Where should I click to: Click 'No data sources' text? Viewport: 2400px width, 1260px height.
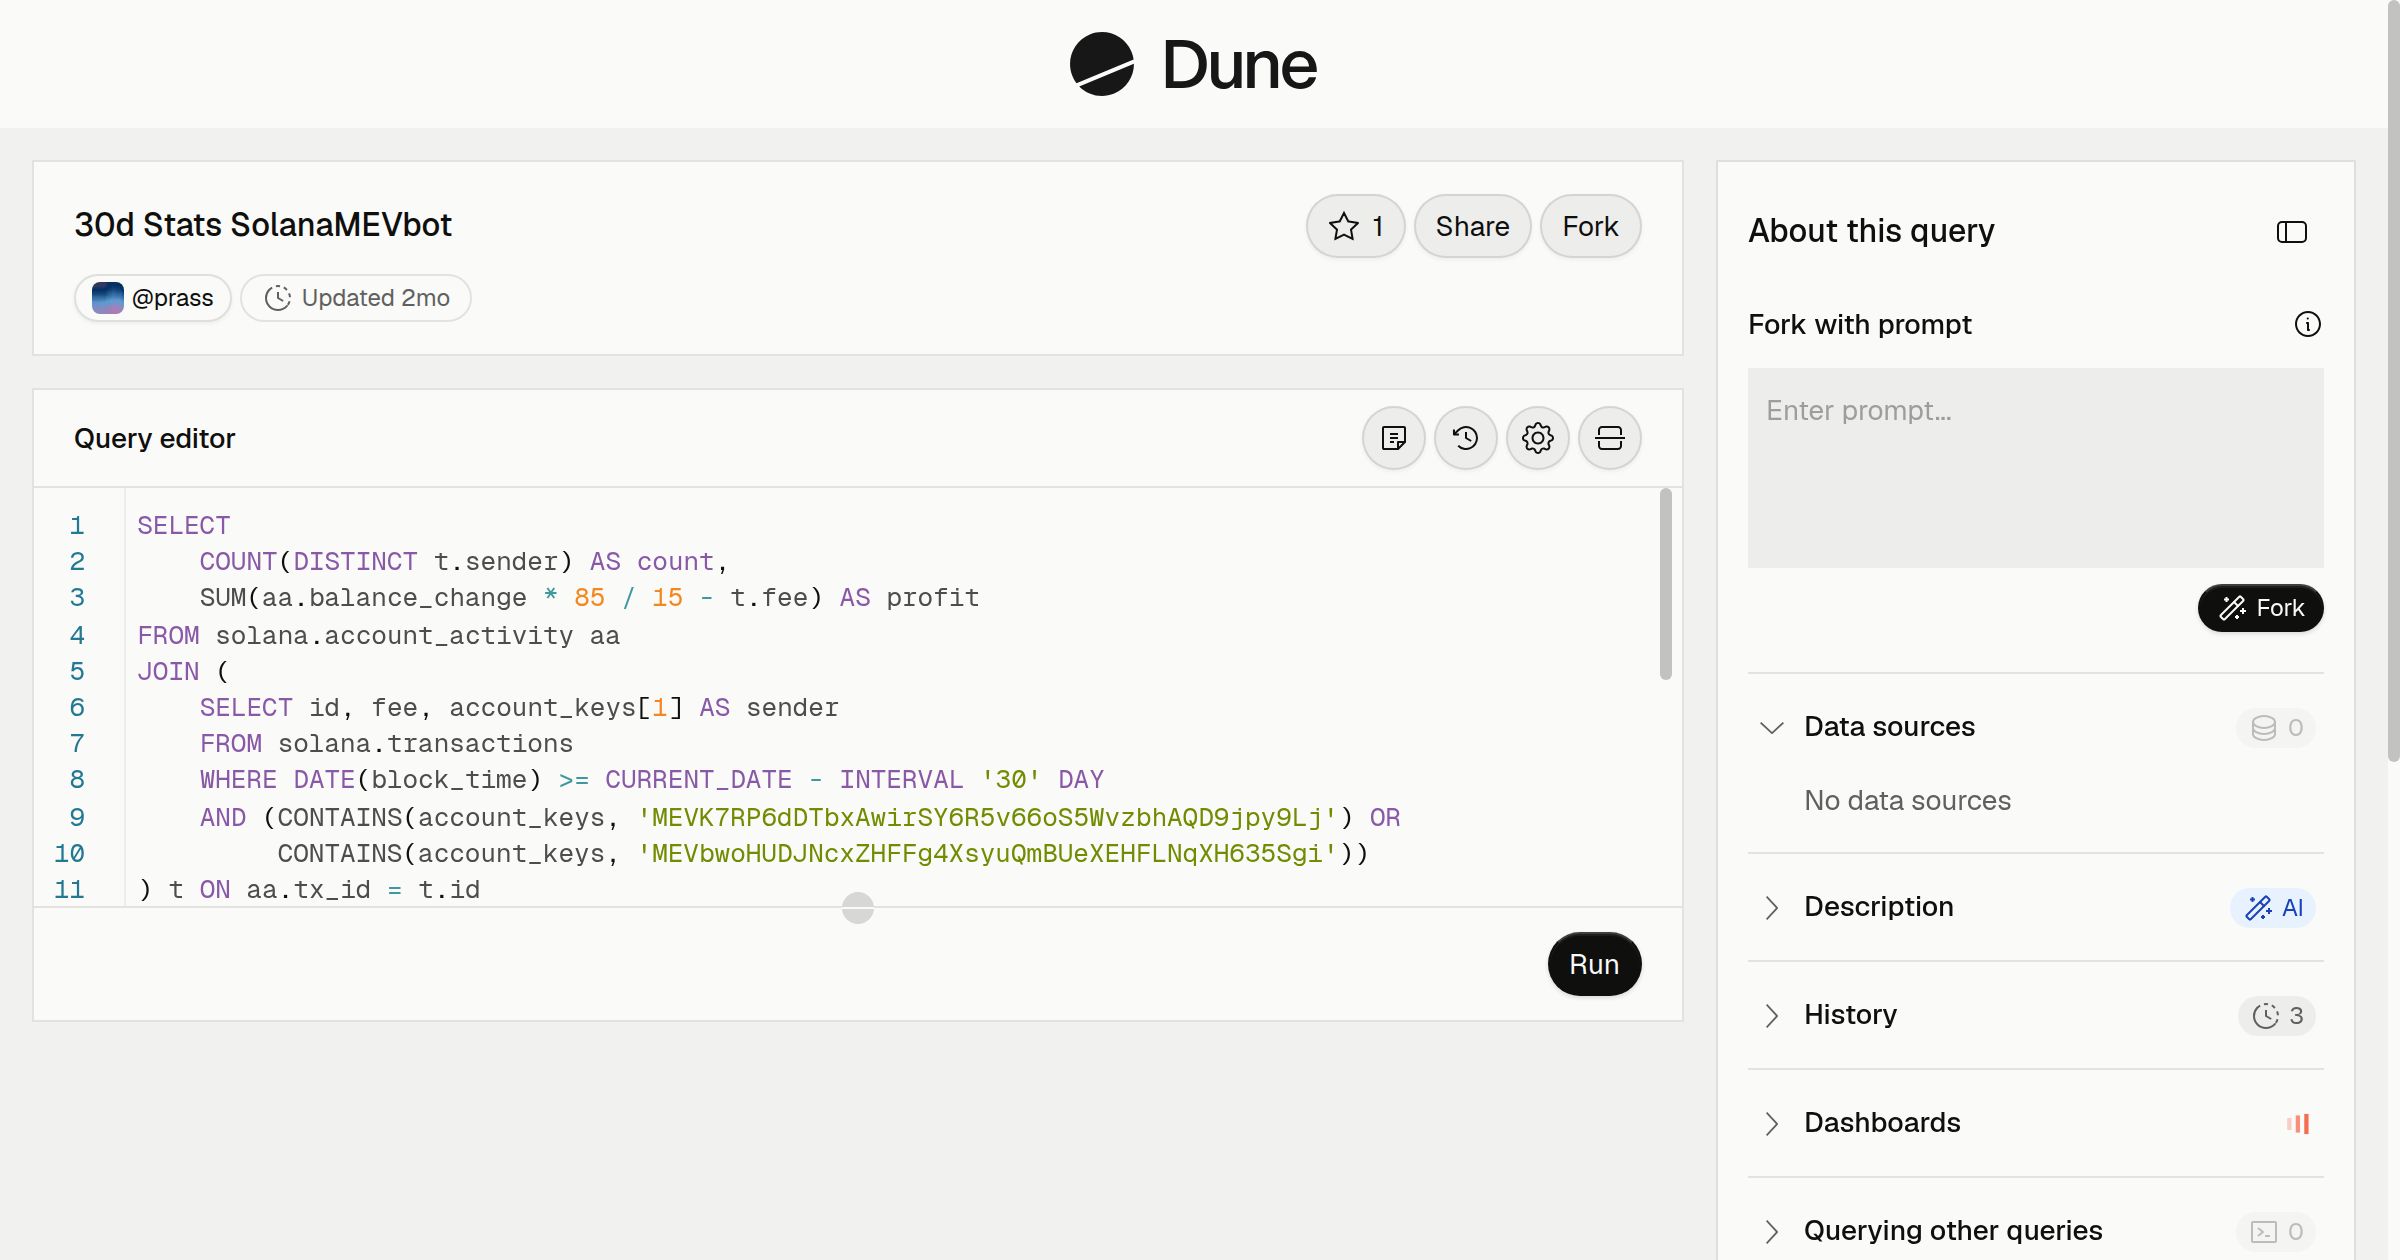[x=1907, y=801]
